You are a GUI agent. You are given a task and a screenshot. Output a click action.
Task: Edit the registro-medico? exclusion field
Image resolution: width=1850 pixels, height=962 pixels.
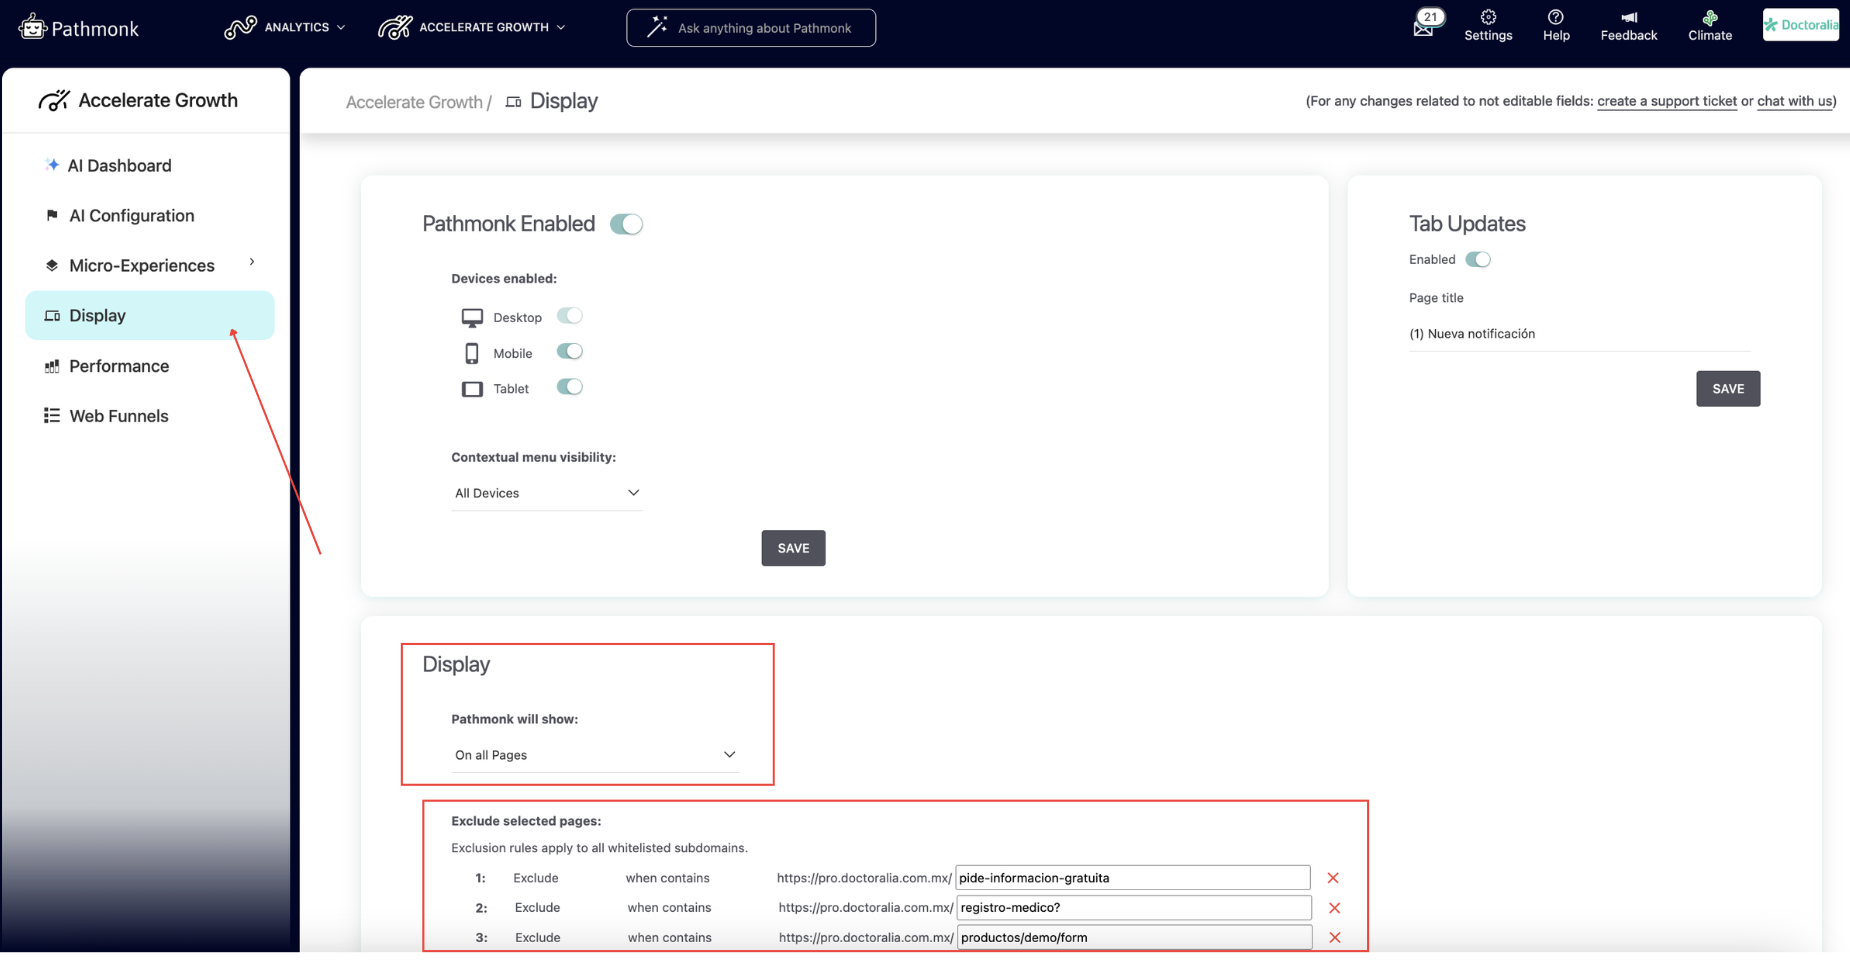point(1134,908)
